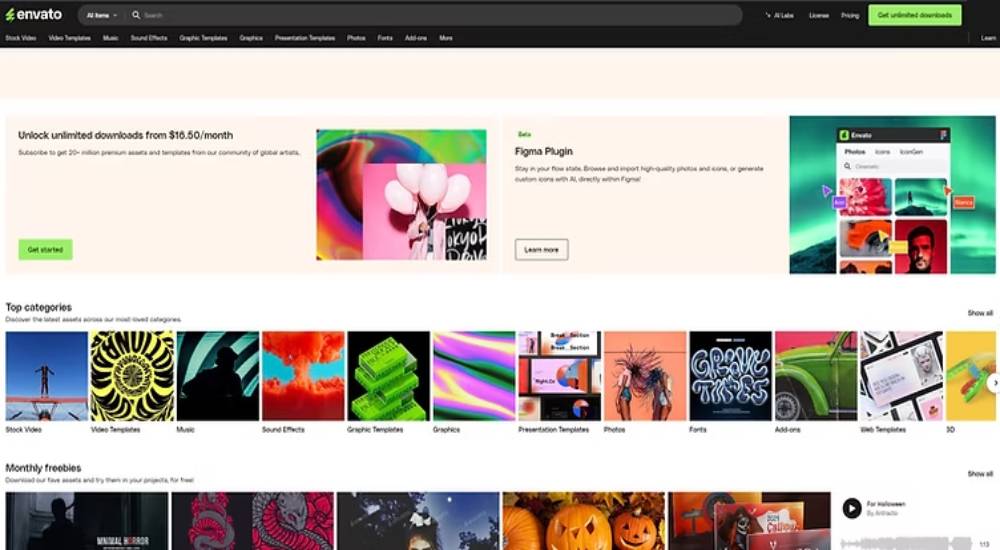The width and height of the screenshot is (1000, 550).
Task: Go to Pricing
Action: pos(850,15)
